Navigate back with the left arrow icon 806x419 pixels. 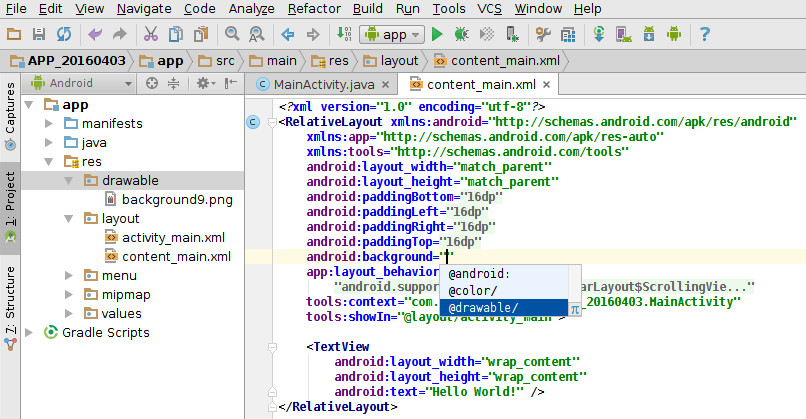[288, 34]
